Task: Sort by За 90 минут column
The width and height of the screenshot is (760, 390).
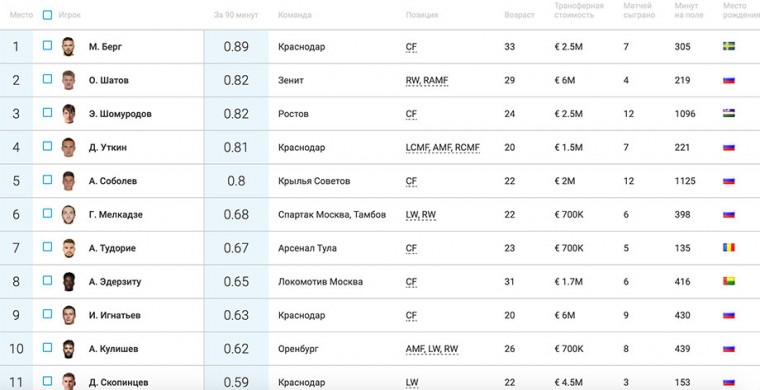Action: pyautogui.click(x=236, y=15)
